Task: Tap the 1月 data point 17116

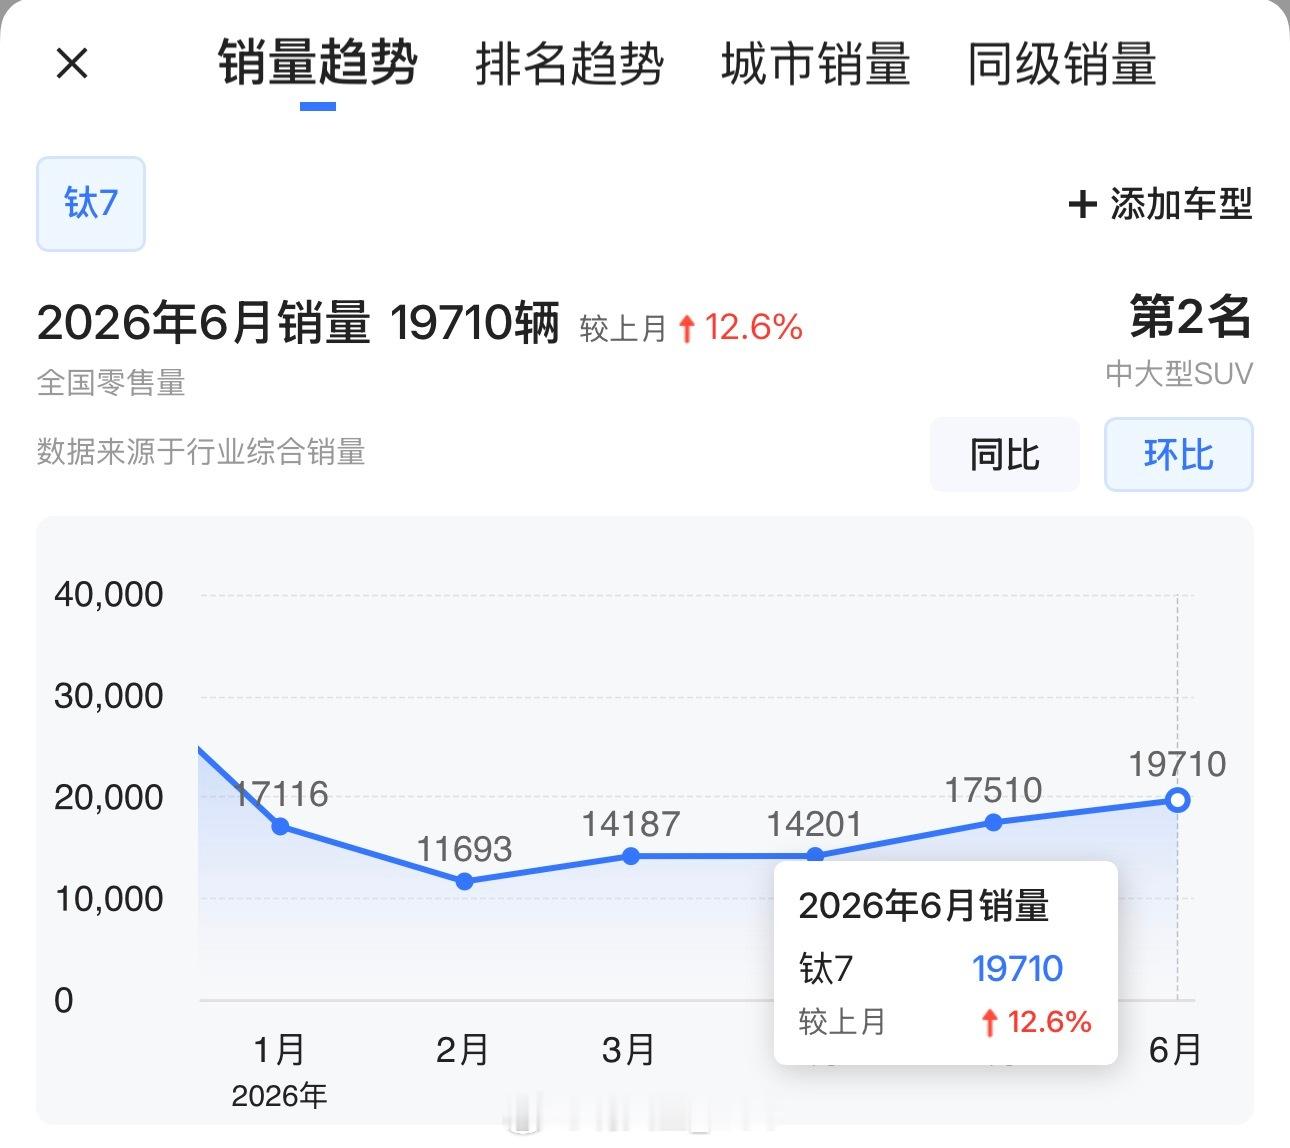Action: click(281, 826)
